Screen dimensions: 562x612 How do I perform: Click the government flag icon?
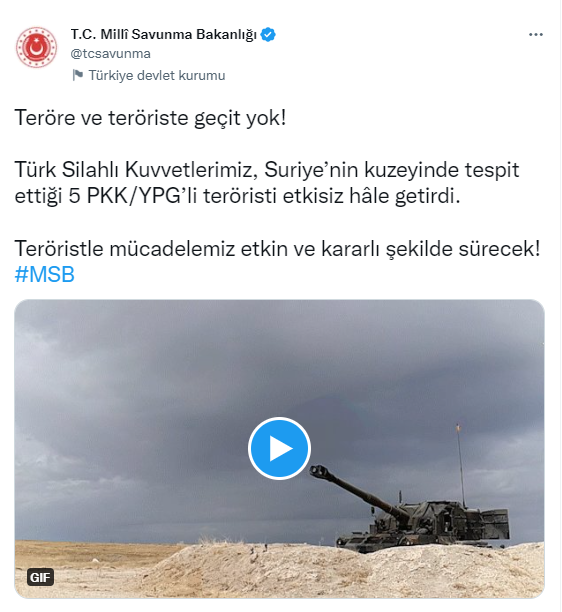click(x=78, y=75)
